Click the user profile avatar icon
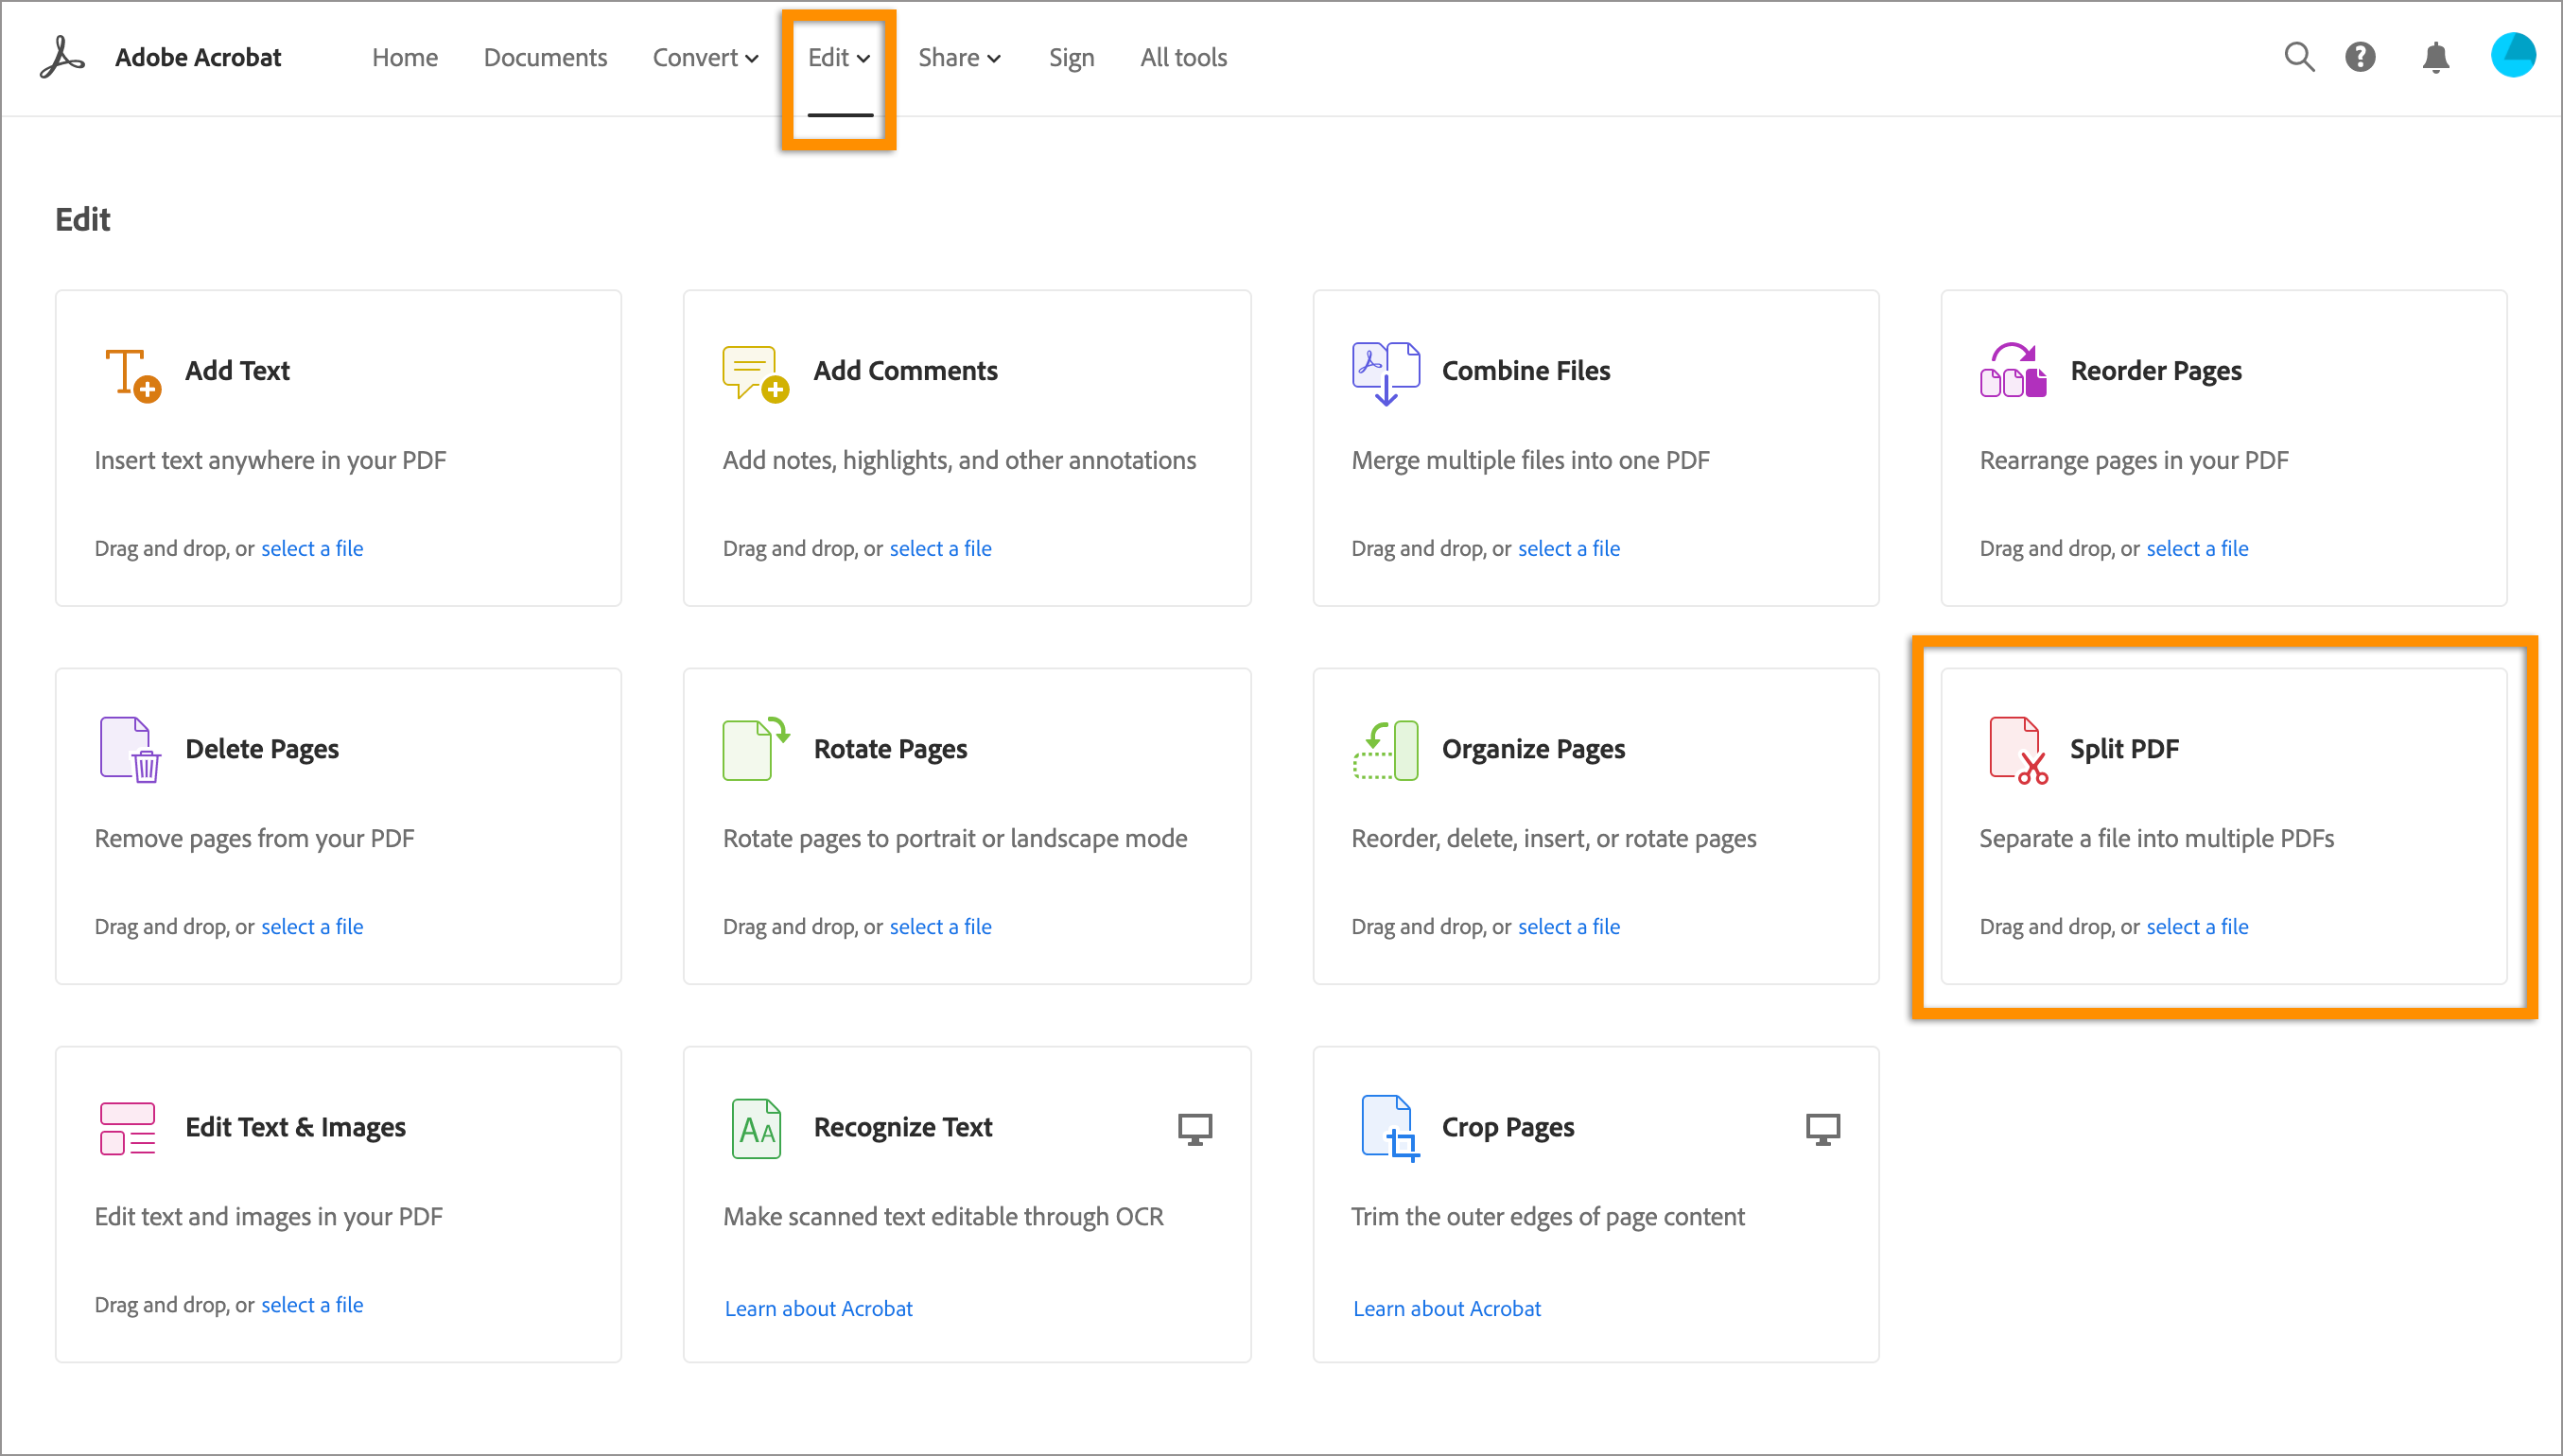The width and height of the screenshot is (2563, 1456). pyautogui.click(x=2514, y=55)
